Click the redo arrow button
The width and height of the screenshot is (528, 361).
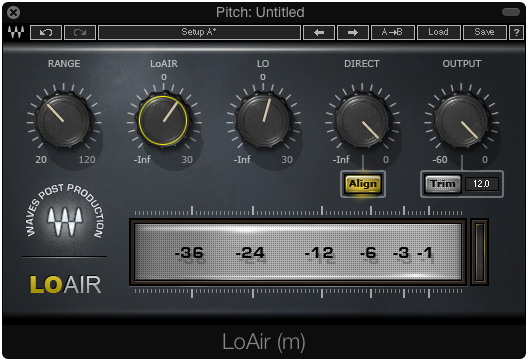pos(80,33)
